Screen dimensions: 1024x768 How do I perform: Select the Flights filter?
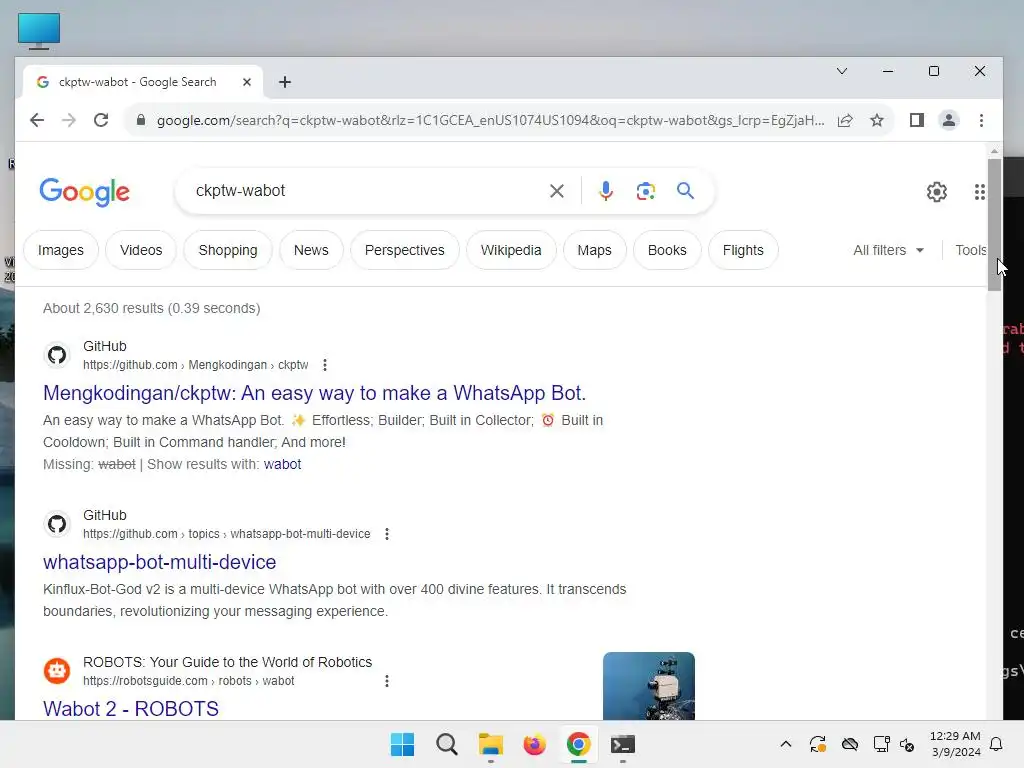(x=743, y=250)
